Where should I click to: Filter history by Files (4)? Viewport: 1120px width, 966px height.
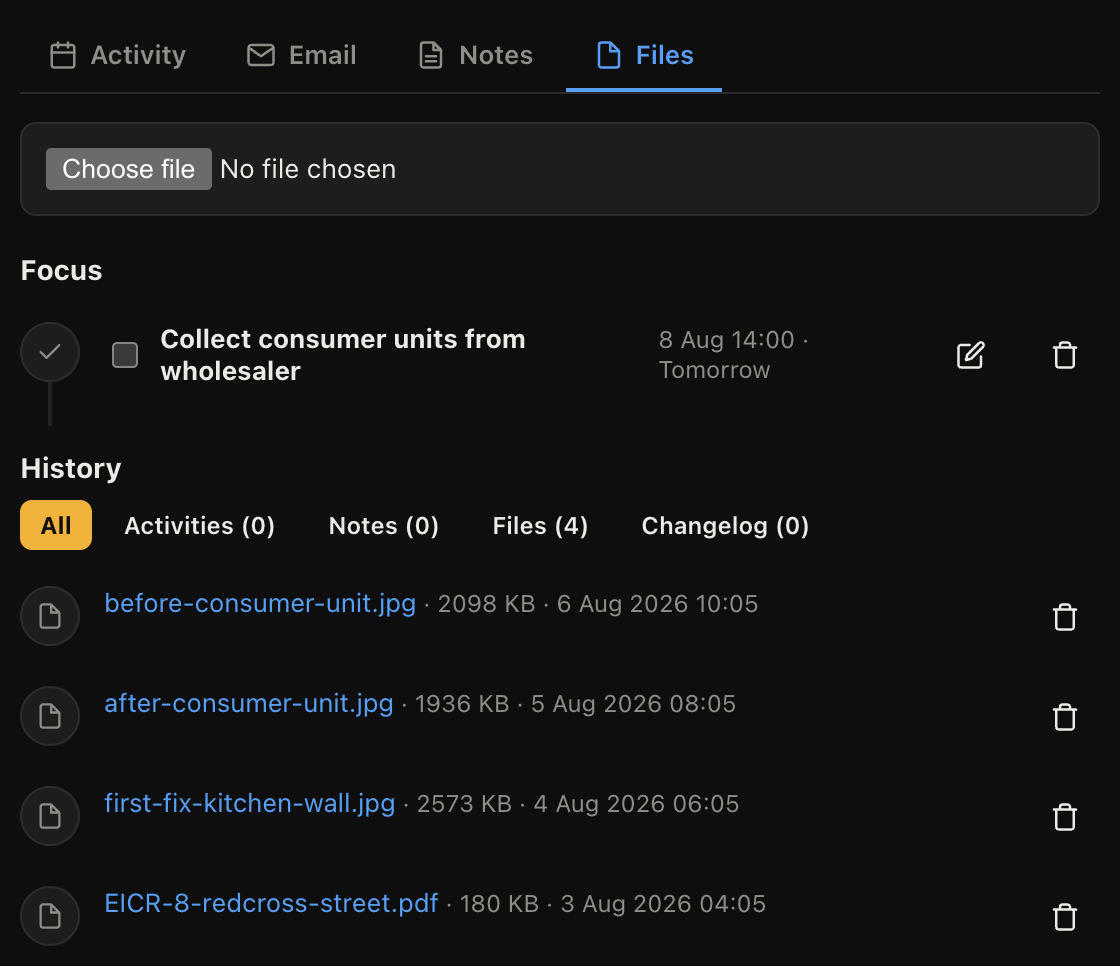(540, 525)
